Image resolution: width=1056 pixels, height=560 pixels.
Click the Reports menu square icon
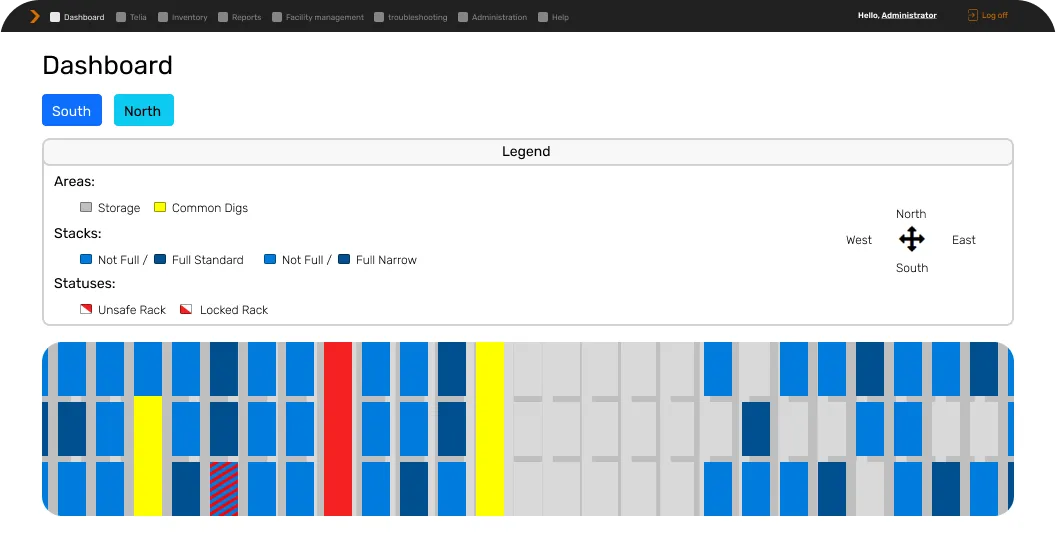pyautogui.click(x=223, y=17)
